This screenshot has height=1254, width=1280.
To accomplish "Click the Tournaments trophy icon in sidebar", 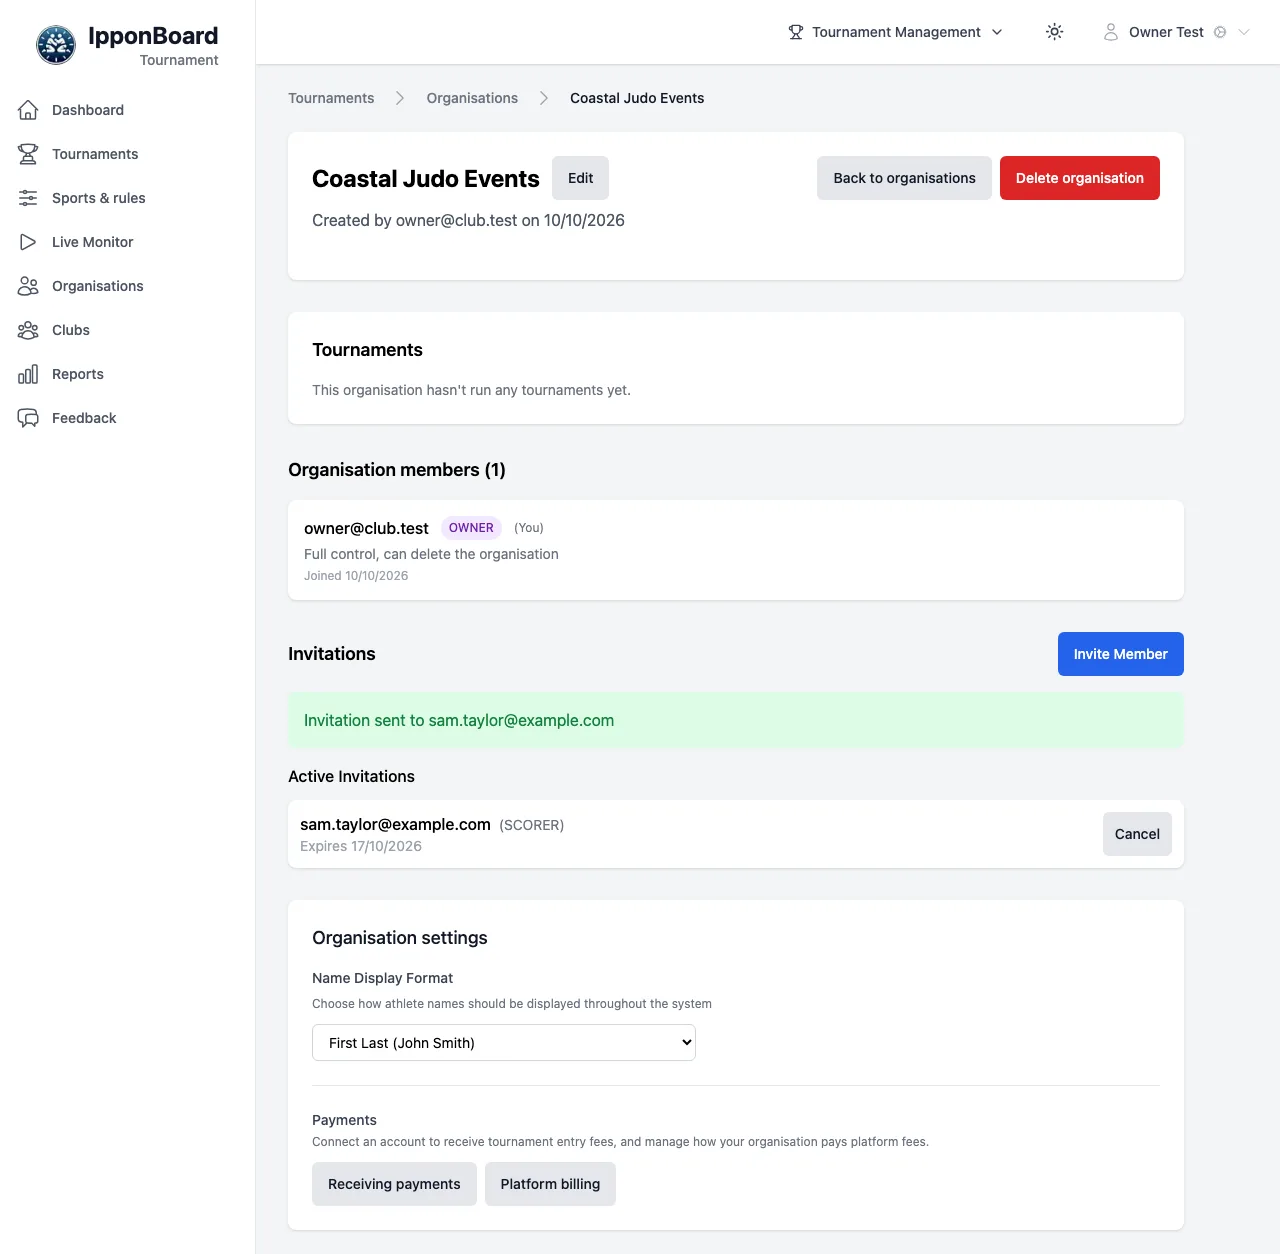I will coord(28,154).
